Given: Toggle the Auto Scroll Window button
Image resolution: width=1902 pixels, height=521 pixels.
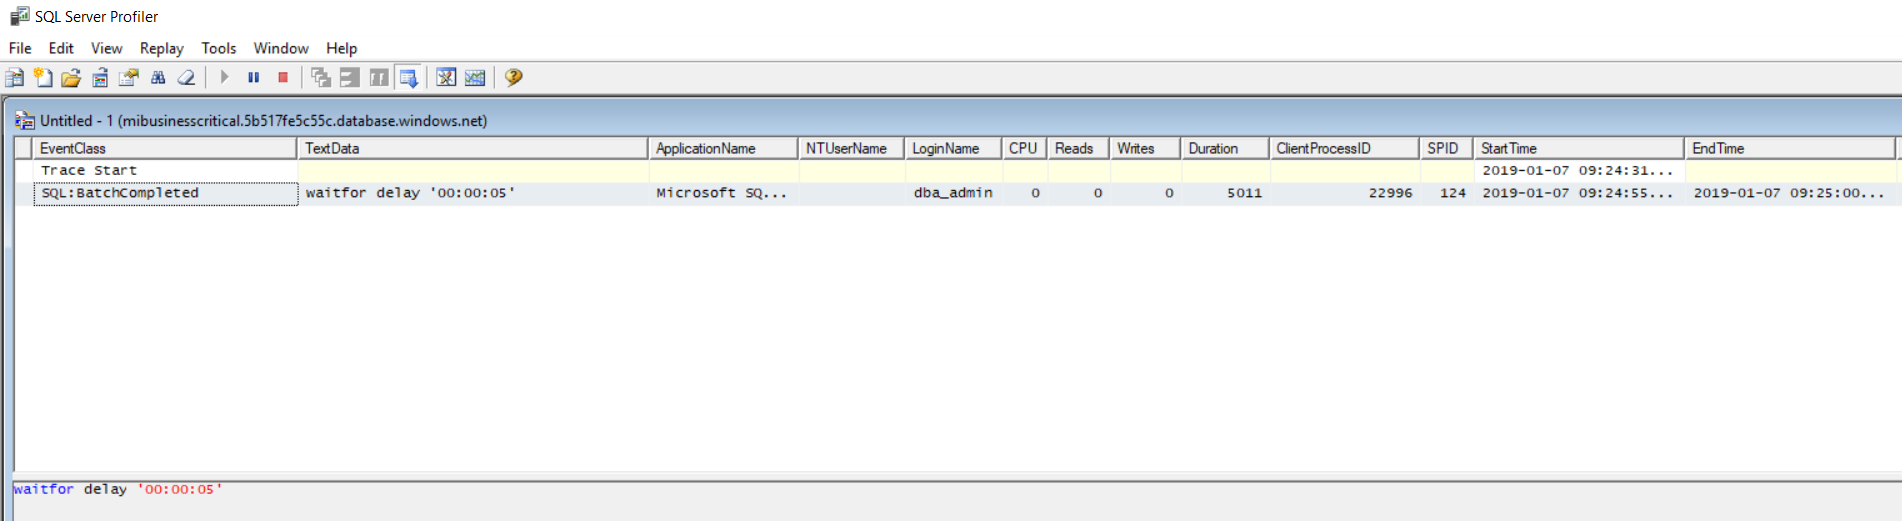Looking at the screenshot, I should tap(408, 78).
